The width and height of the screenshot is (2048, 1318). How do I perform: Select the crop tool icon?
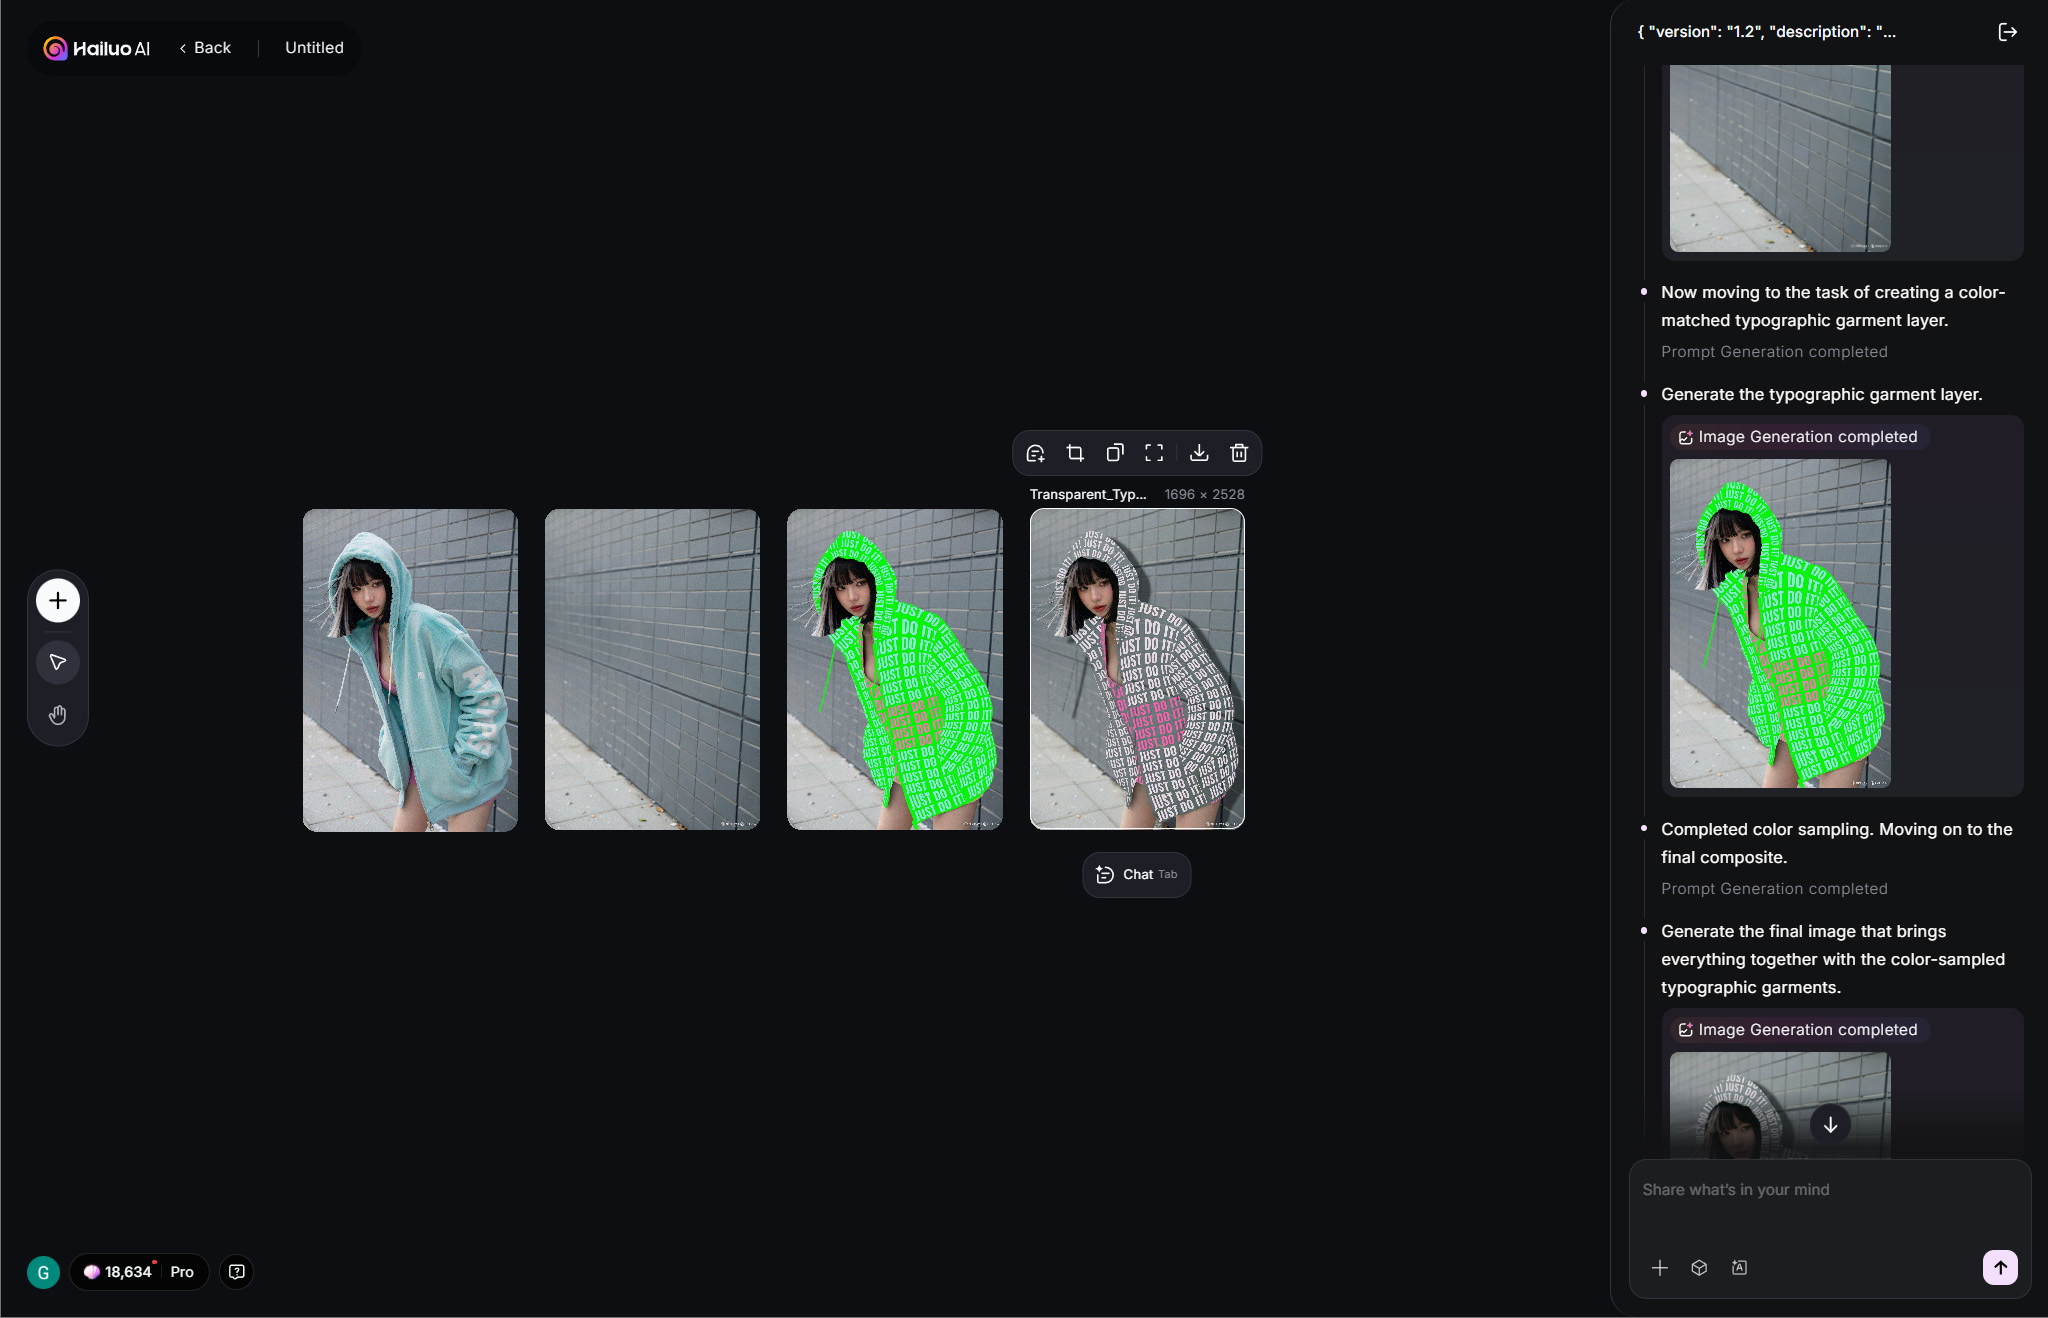[x=1075, y=453]
